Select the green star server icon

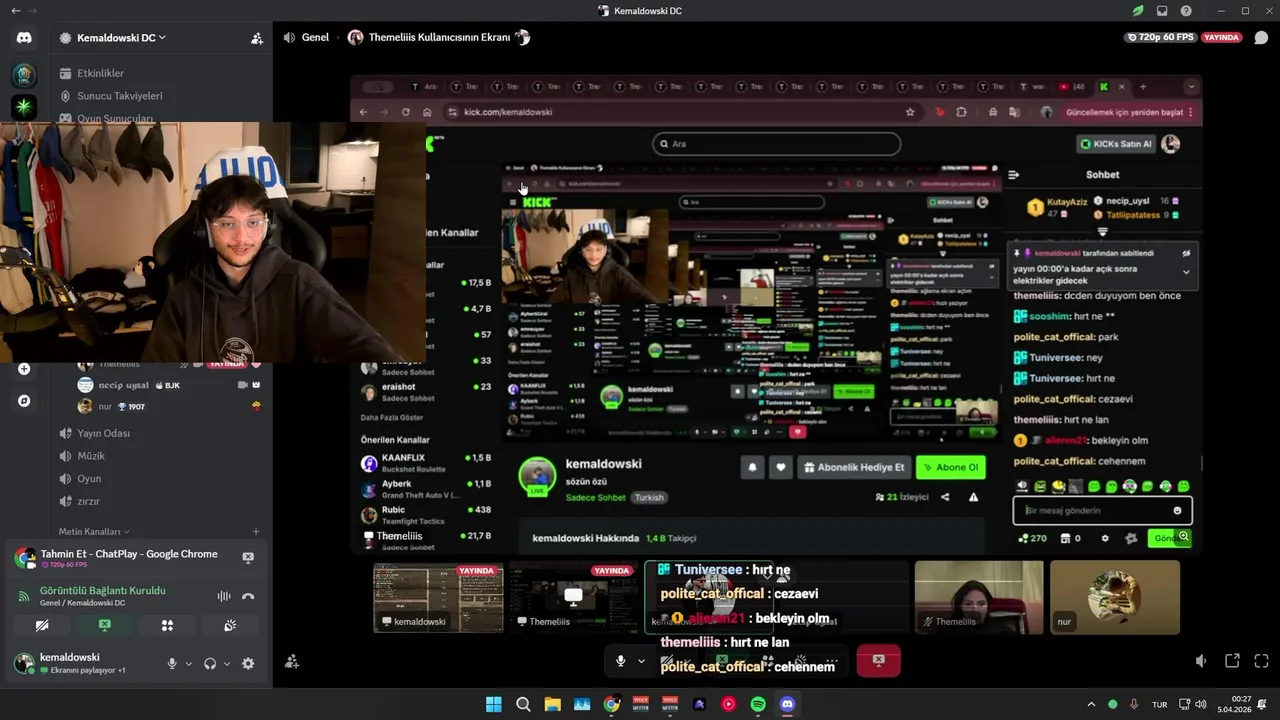(24, 106)
